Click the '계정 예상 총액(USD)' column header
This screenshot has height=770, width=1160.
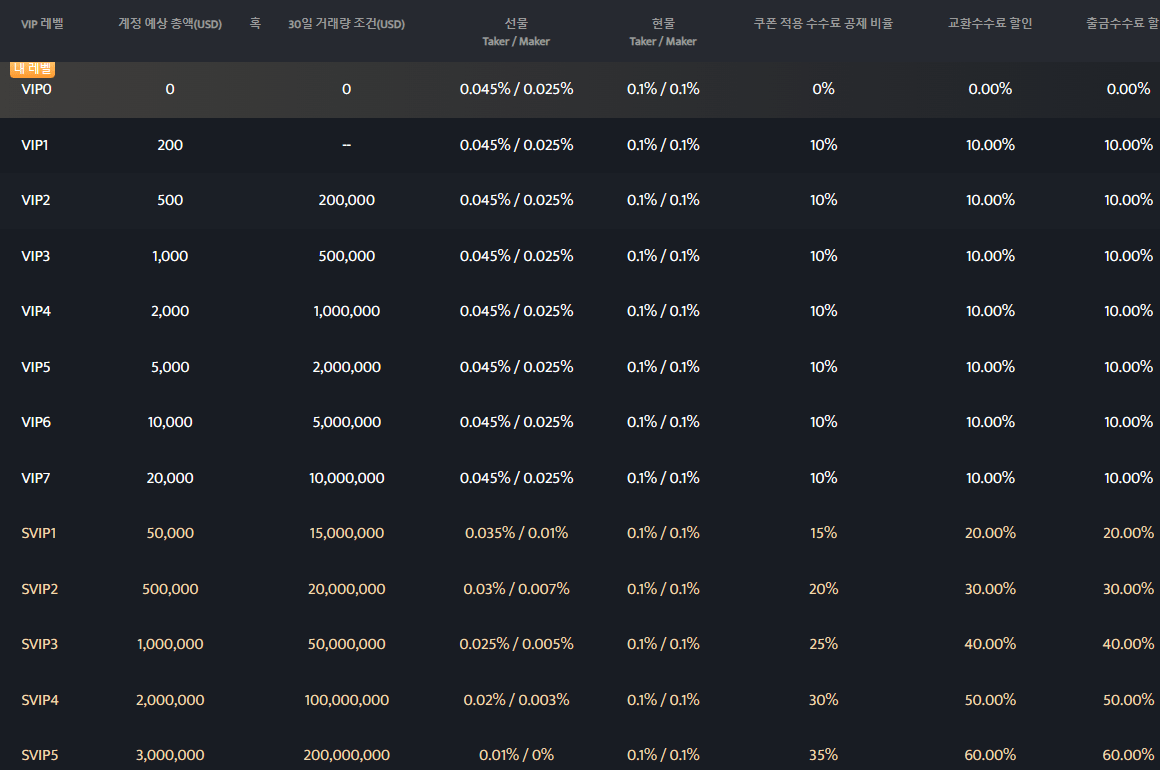(170, 23)
